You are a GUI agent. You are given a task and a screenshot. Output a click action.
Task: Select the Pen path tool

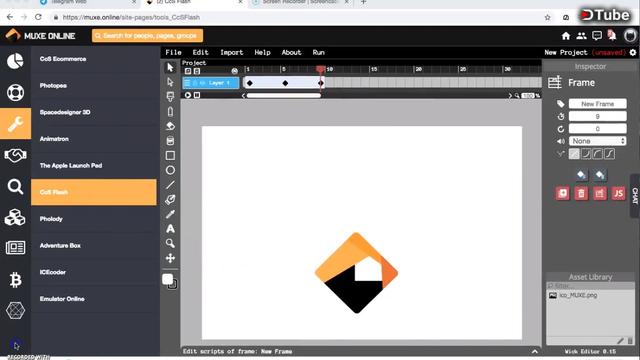pyautogui.click(x=170, y=200)
